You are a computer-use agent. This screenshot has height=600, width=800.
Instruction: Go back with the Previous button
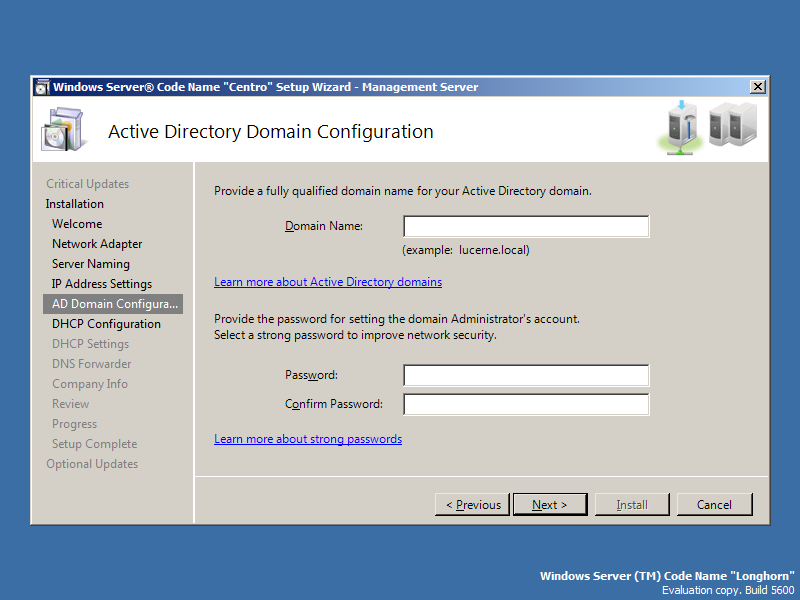coord(472,505)
